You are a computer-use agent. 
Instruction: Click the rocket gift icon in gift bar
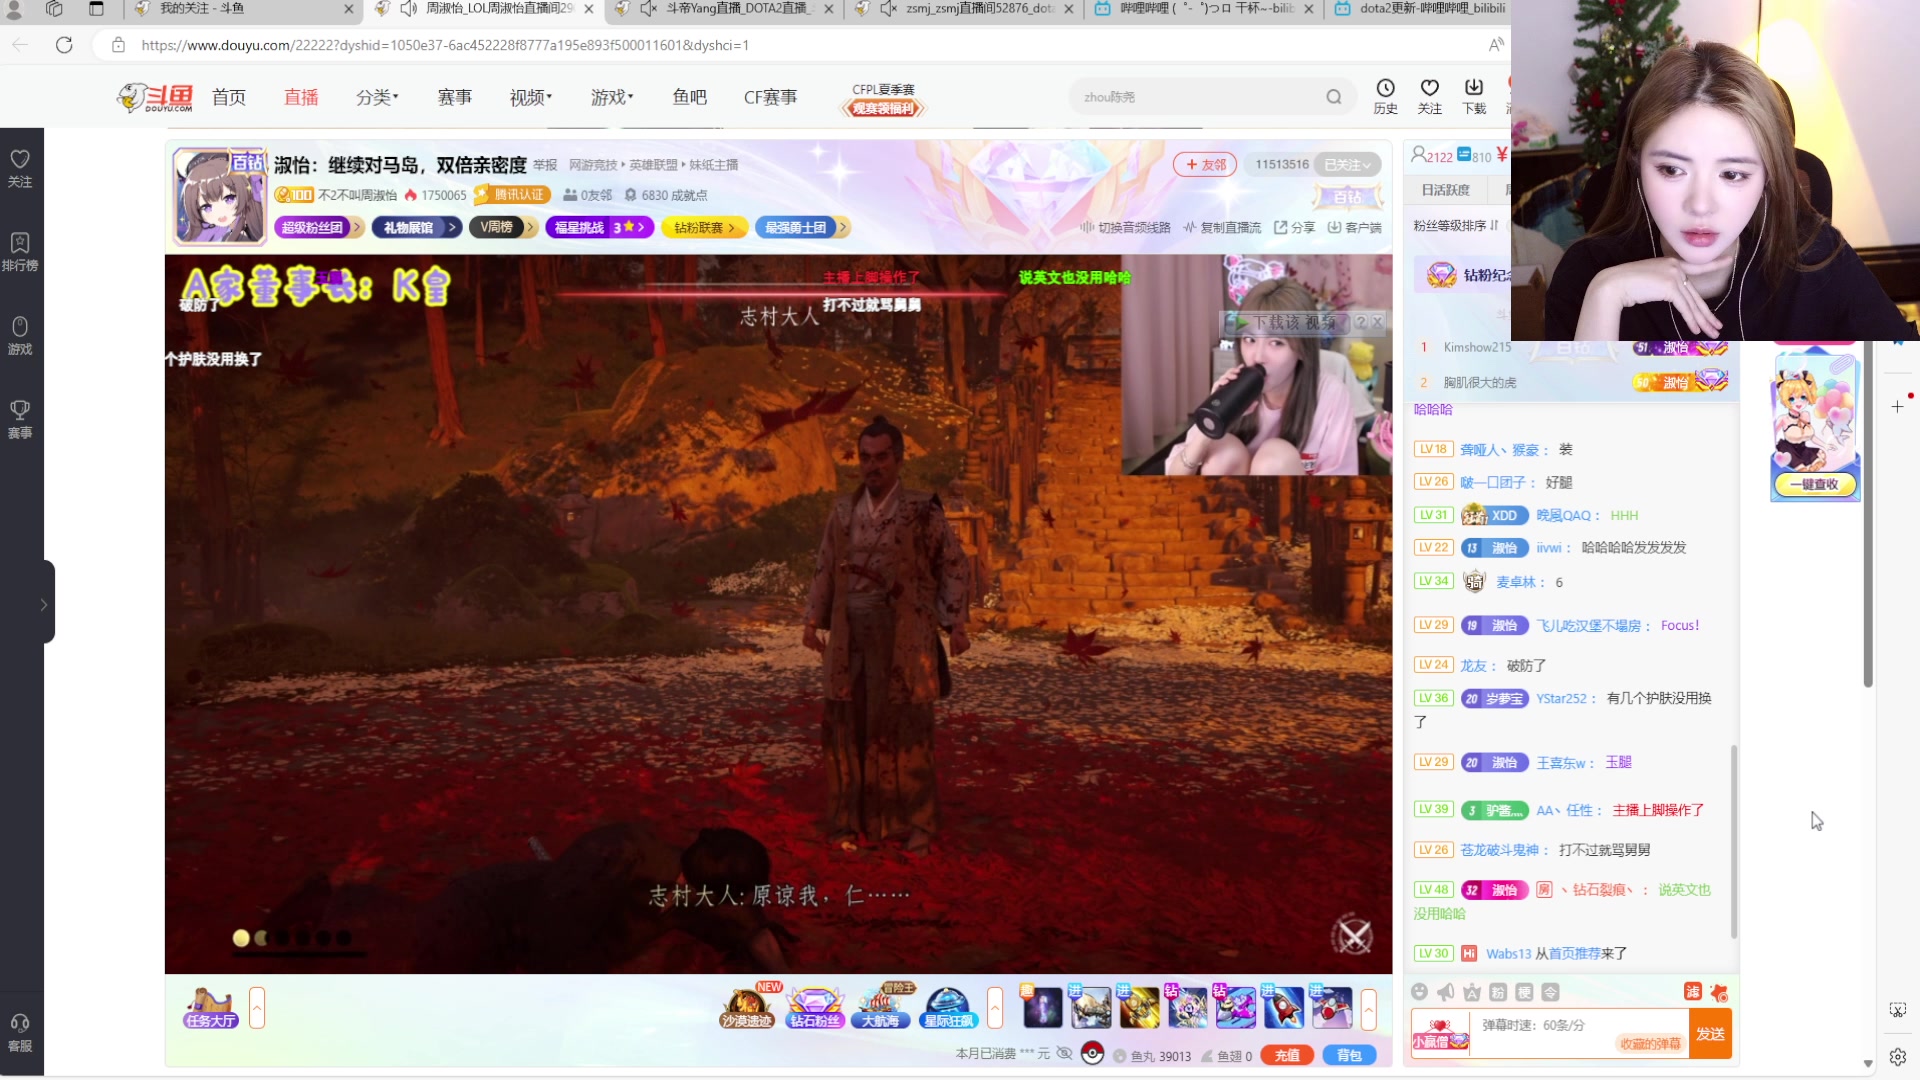point(1283,1007)
